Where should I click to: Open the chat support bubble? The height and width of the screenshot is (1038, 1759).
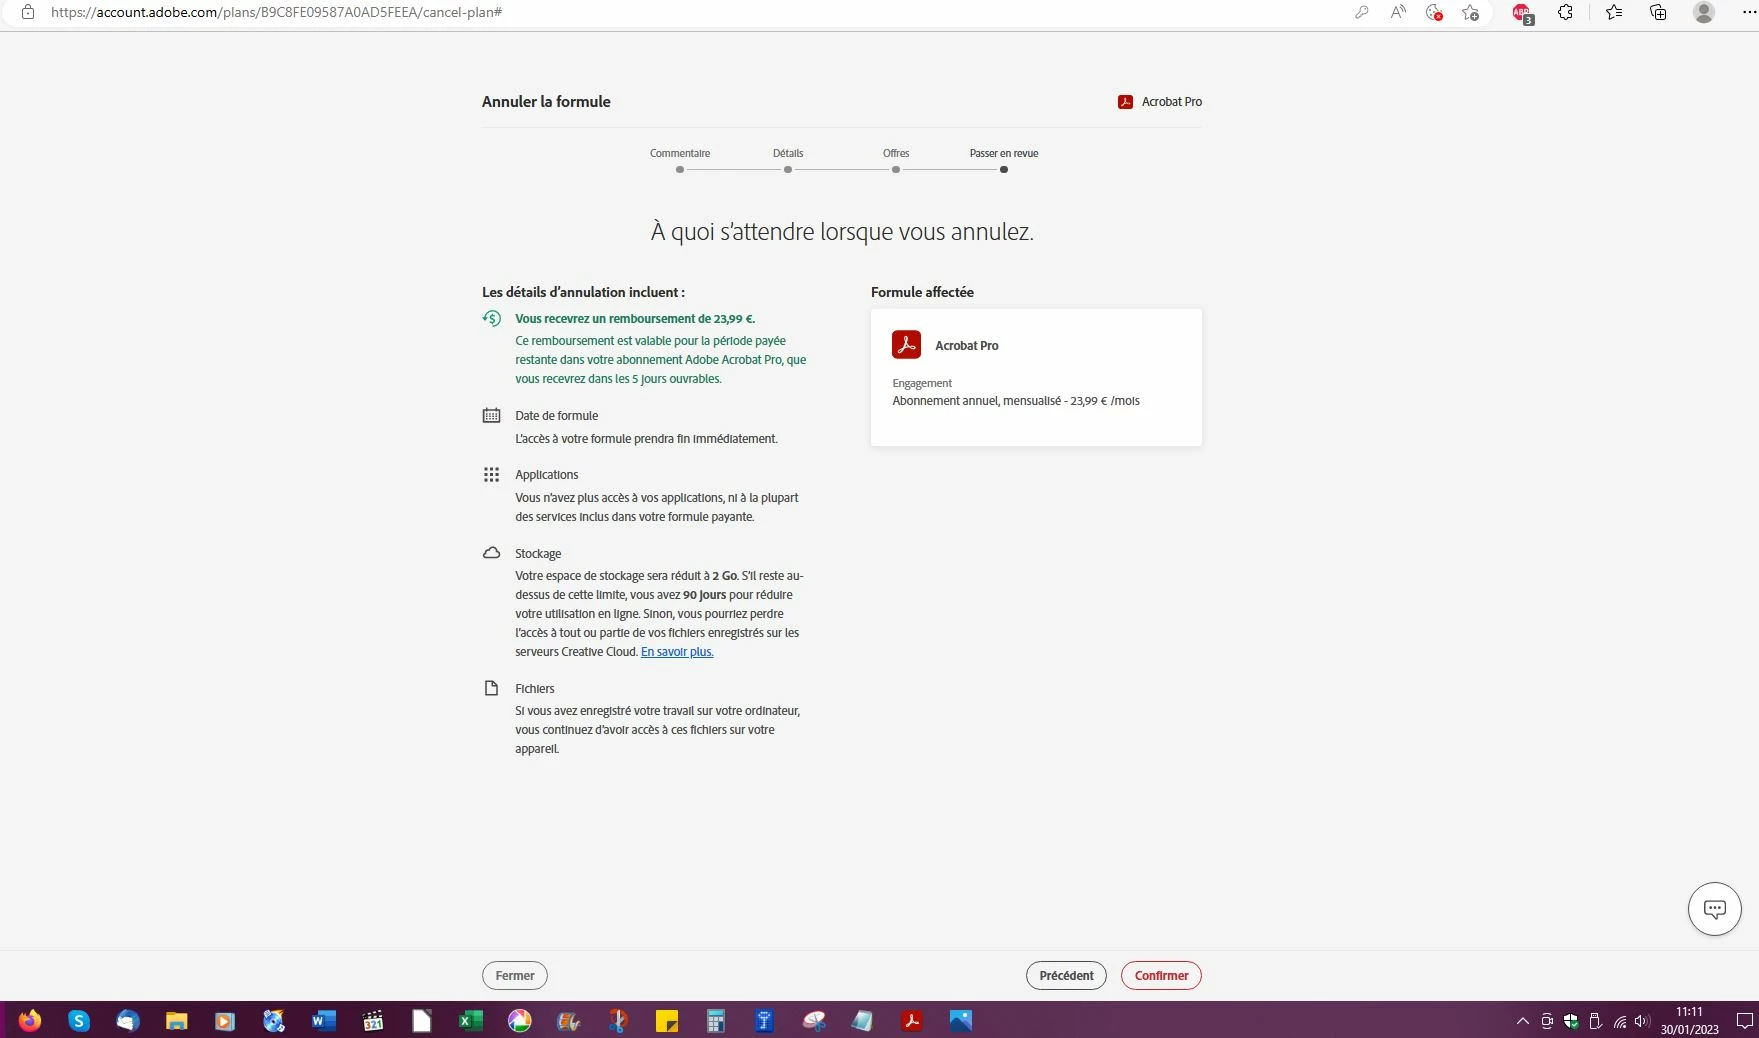tap(1715, 909)
